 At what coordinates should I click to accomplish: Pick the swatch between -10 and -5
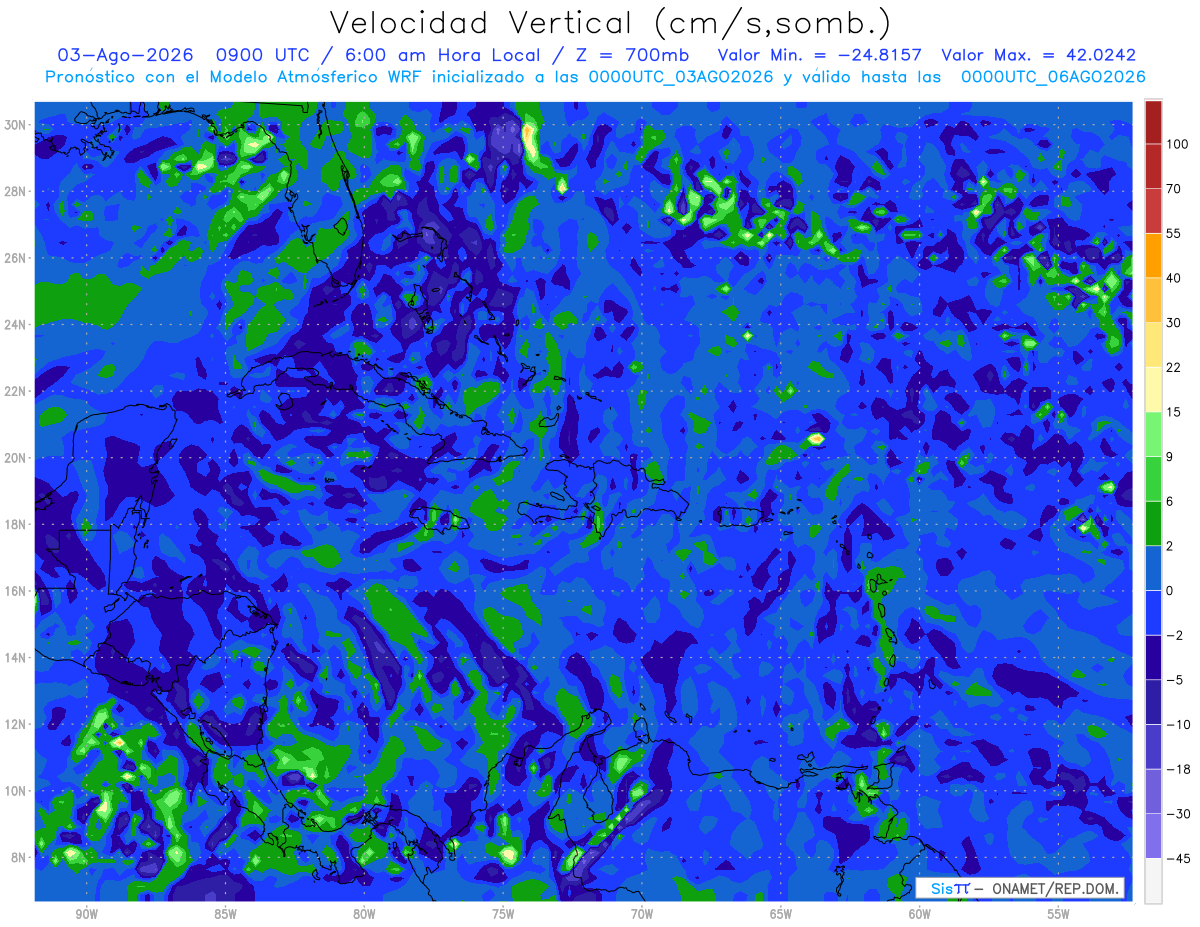(1153, 701)
